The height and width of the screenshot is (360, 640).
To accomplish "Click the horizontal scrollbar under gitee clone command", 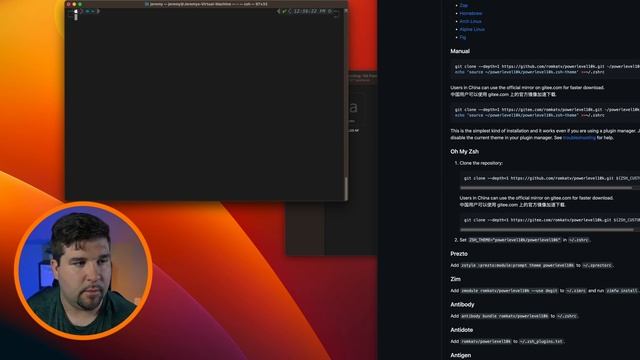I will (x=547, y=230).
